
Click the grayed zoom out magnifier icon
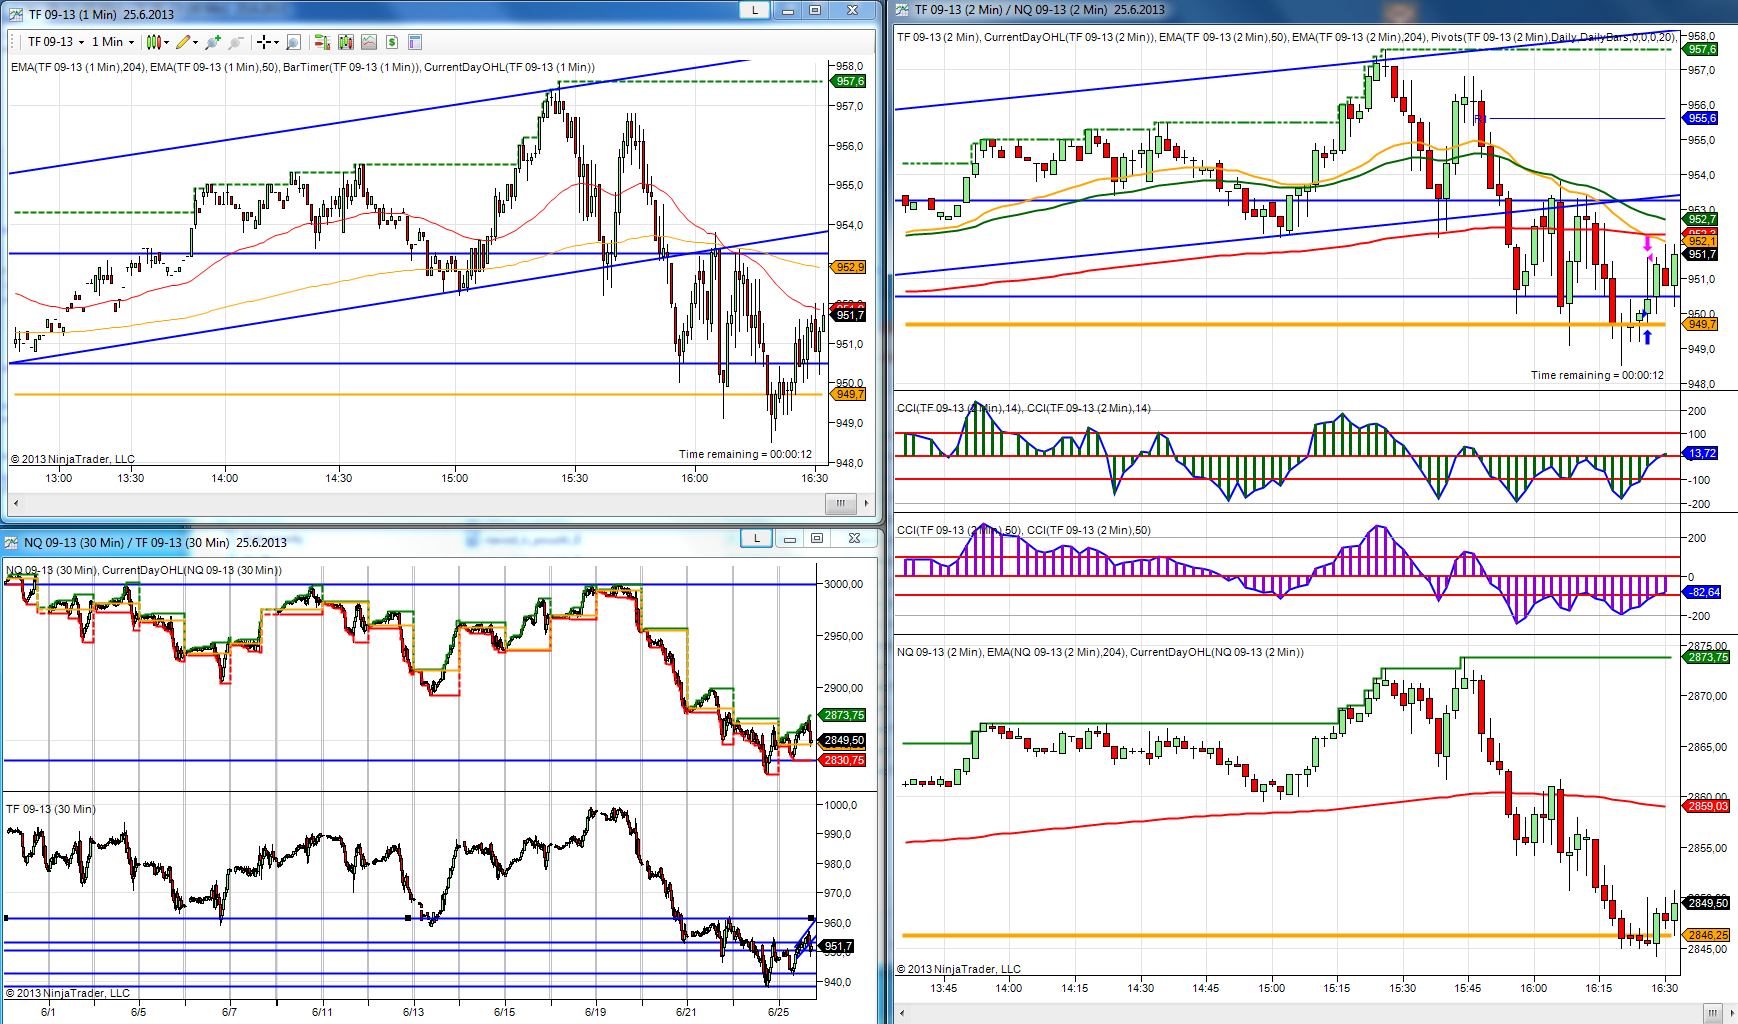pos(236,42)
